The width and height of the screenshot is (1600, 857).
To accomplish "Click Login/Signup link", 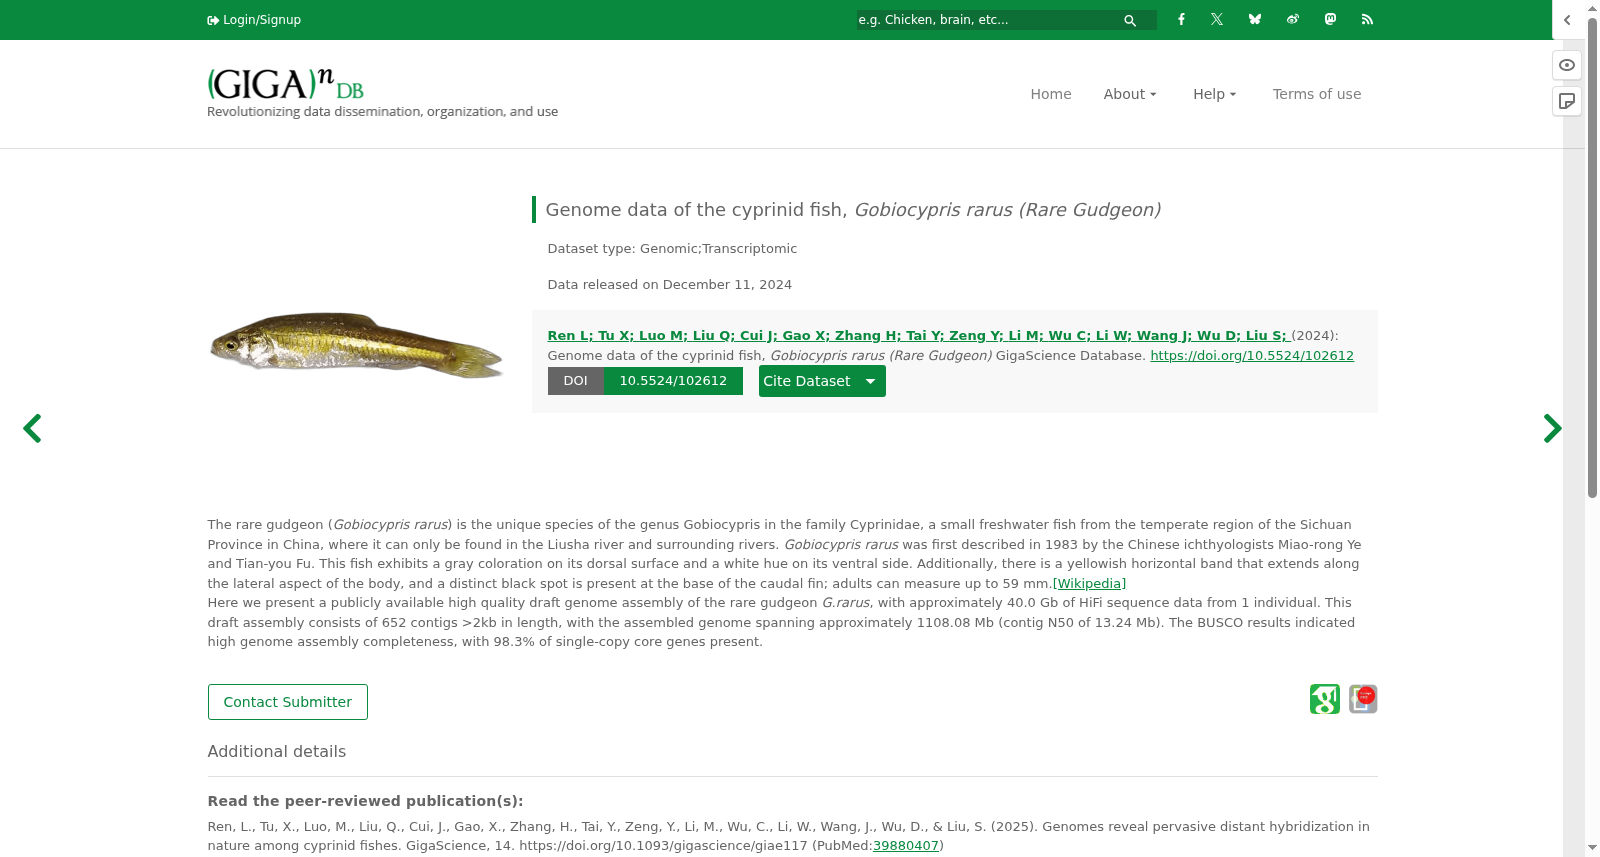I will click(x=254, y=20).
